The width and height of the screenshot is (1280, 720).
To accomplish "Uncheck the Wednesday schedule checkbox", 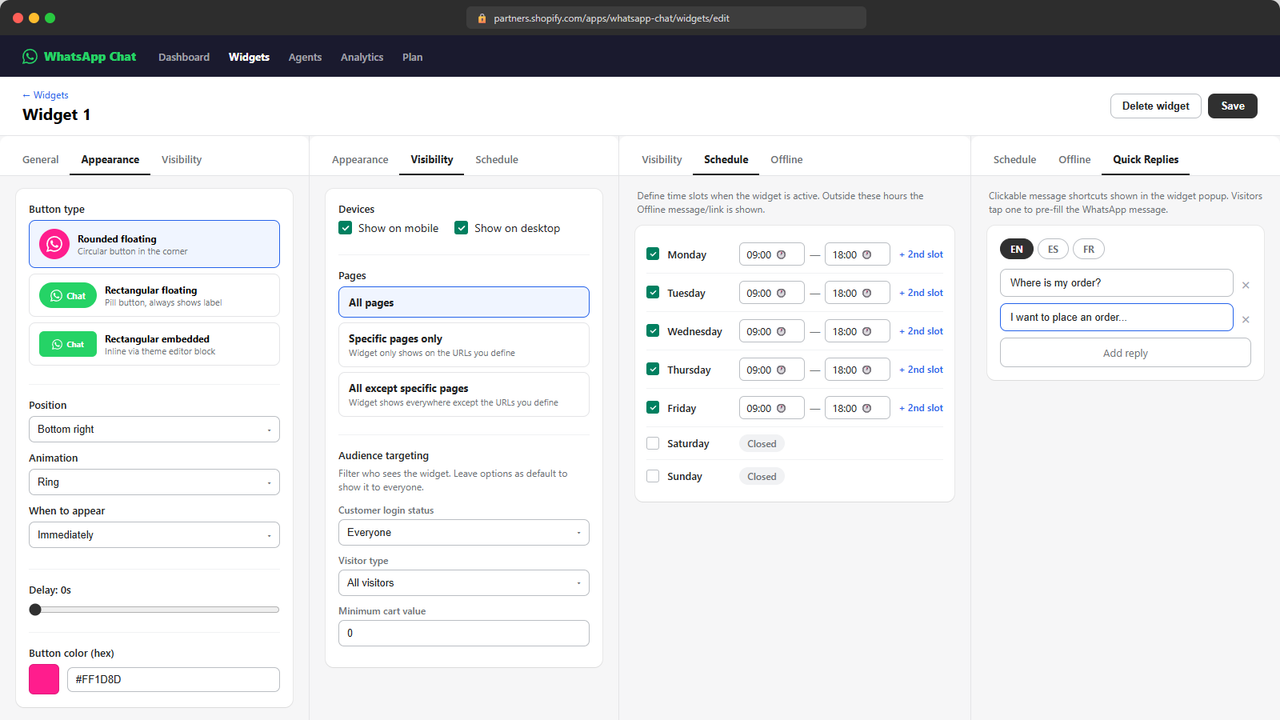I will pos(653,330).
